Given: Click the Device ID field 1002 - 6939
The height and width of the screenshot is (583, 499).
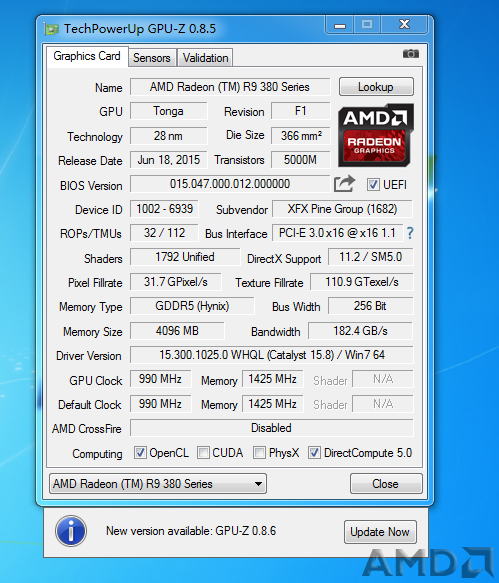Looking at the screenshot, I should [164, 209].
